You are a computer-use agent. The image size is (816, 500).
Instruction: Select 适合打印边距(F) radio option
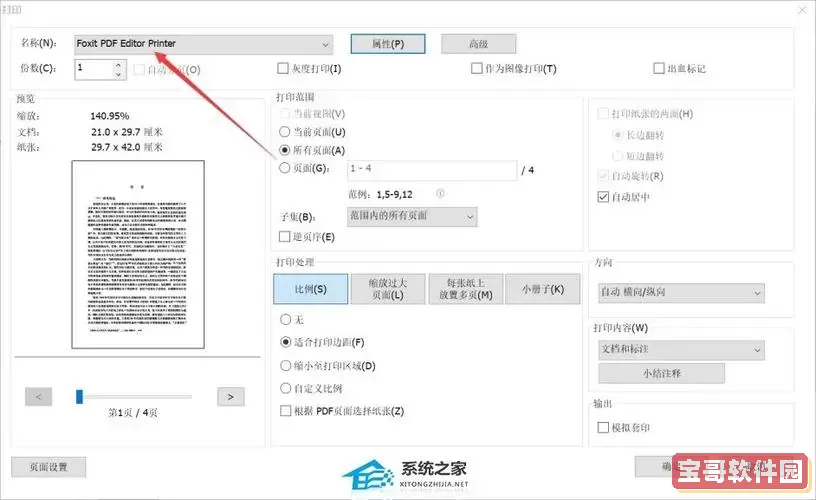point(286,342)
